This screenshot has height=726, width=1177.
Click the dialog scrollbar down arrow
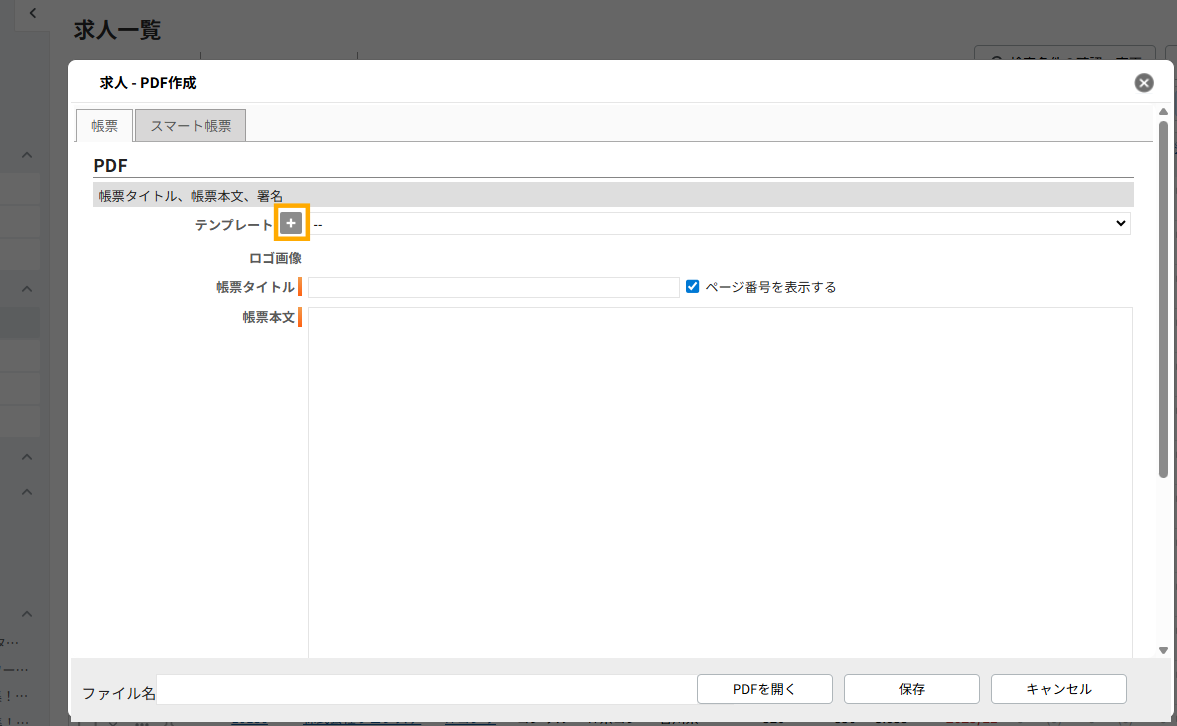tap(1163, 650)
